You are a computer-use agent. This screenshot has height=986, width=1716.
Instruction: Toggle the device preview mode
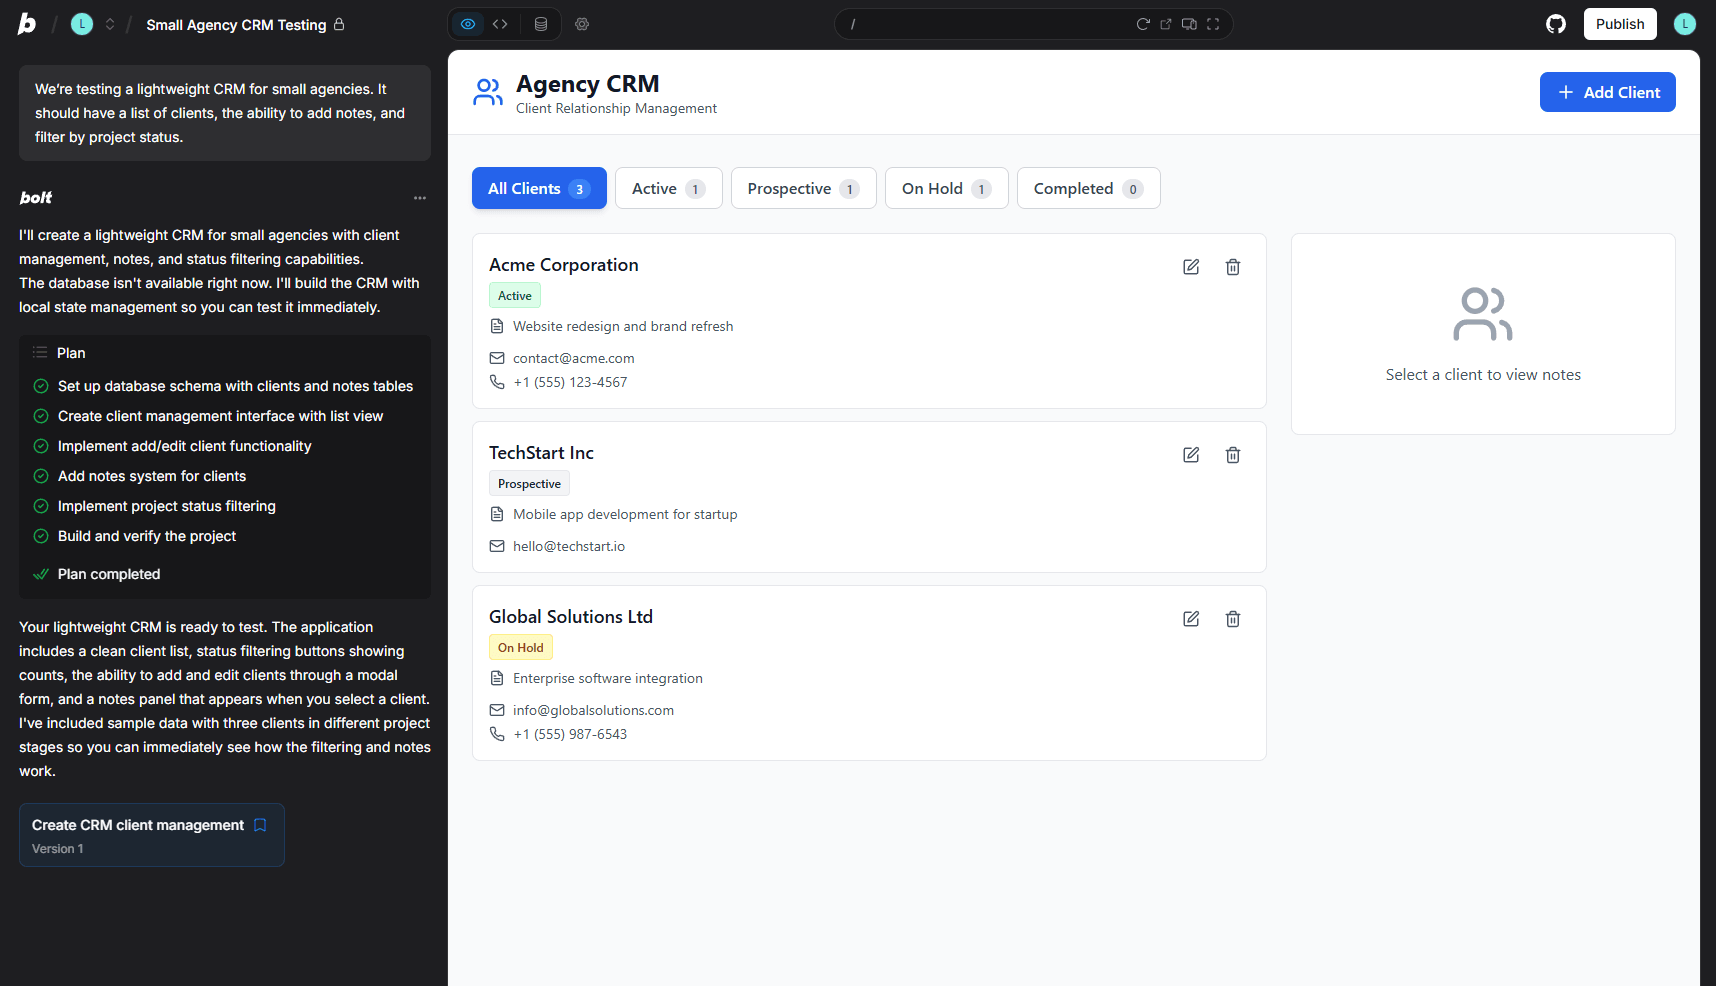1189,24
